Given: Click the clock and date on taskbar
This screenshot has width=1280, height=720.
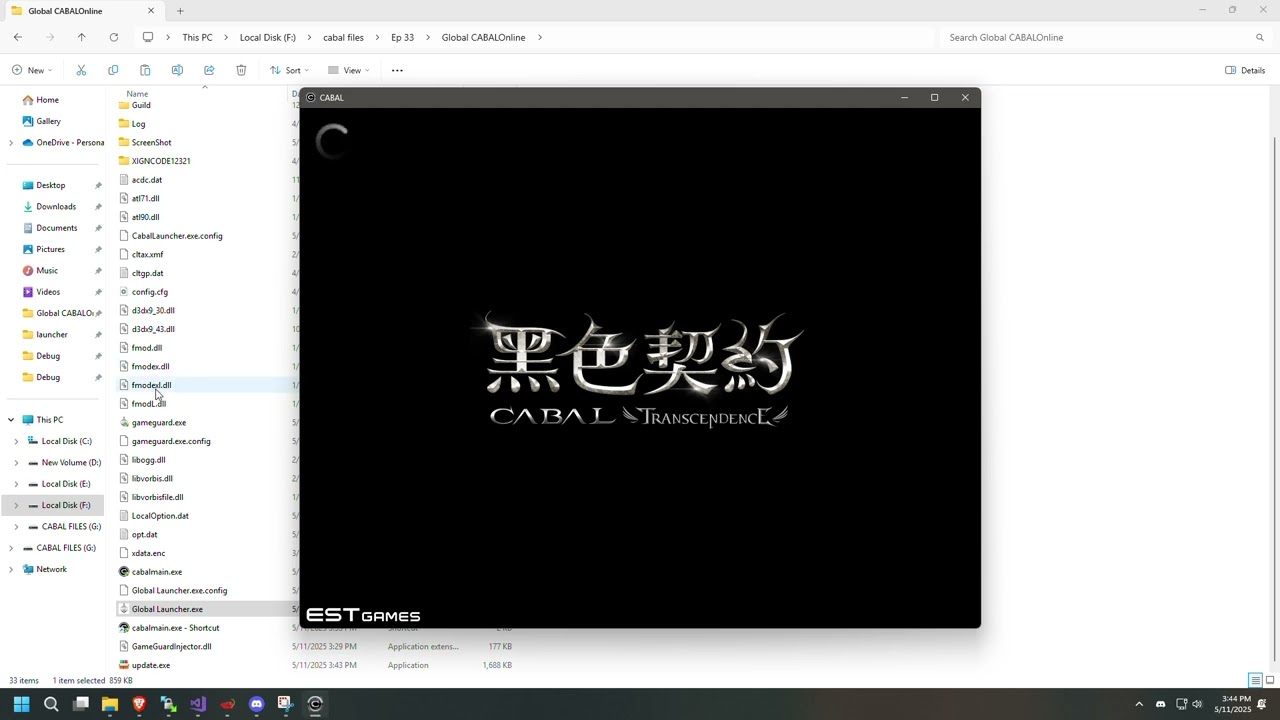Looking at the screenshot, I should click(x=1233, y=704).
